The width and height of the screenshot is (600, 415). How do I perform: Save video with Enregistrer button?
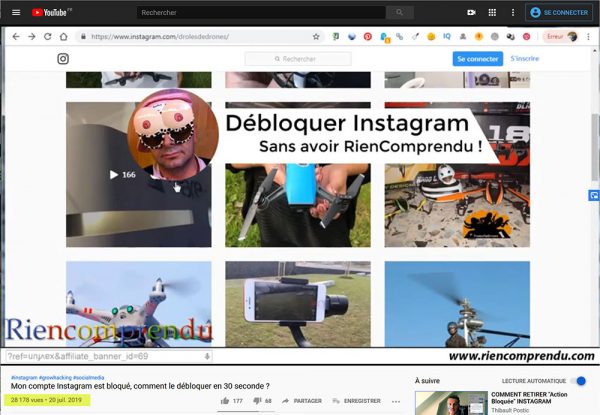click(x=357, y=401)
